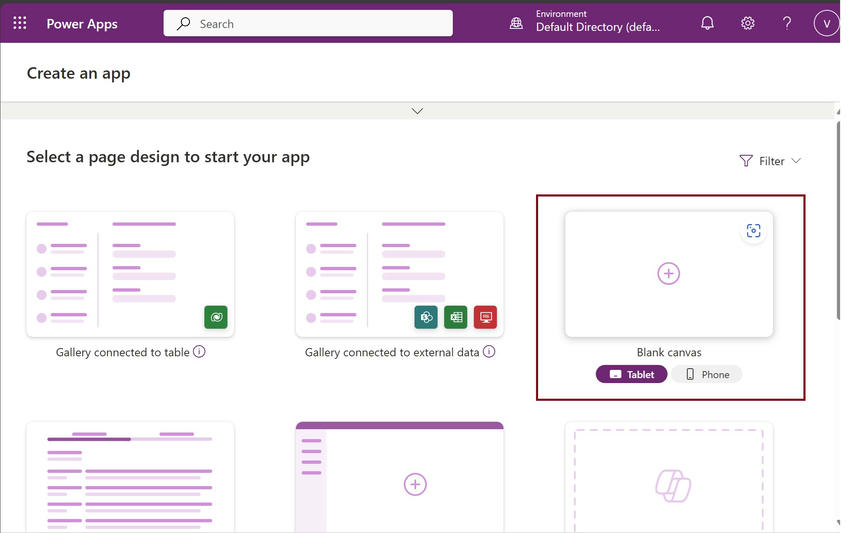Open info icon beside Gallery connected to table
Screen dimensions: 850x533
pos(199,352)
